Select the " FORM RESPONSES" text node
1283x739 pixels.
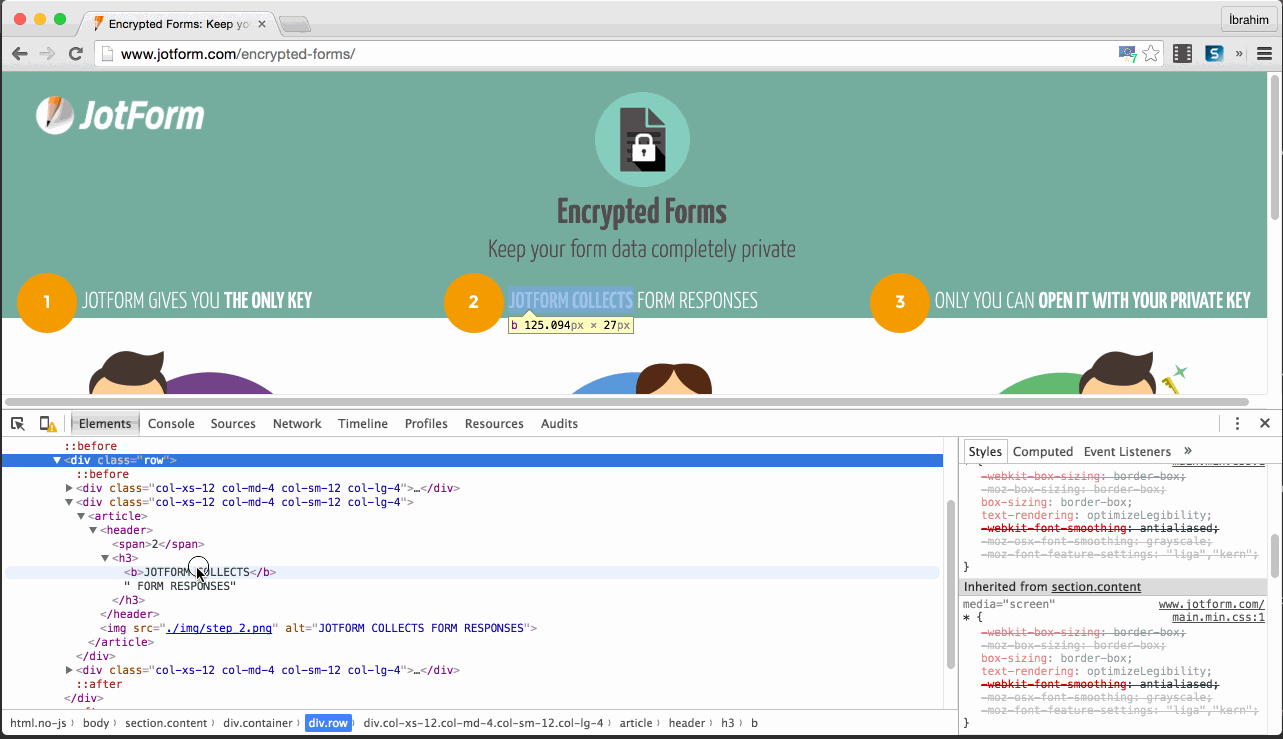(x=180, y=586)
